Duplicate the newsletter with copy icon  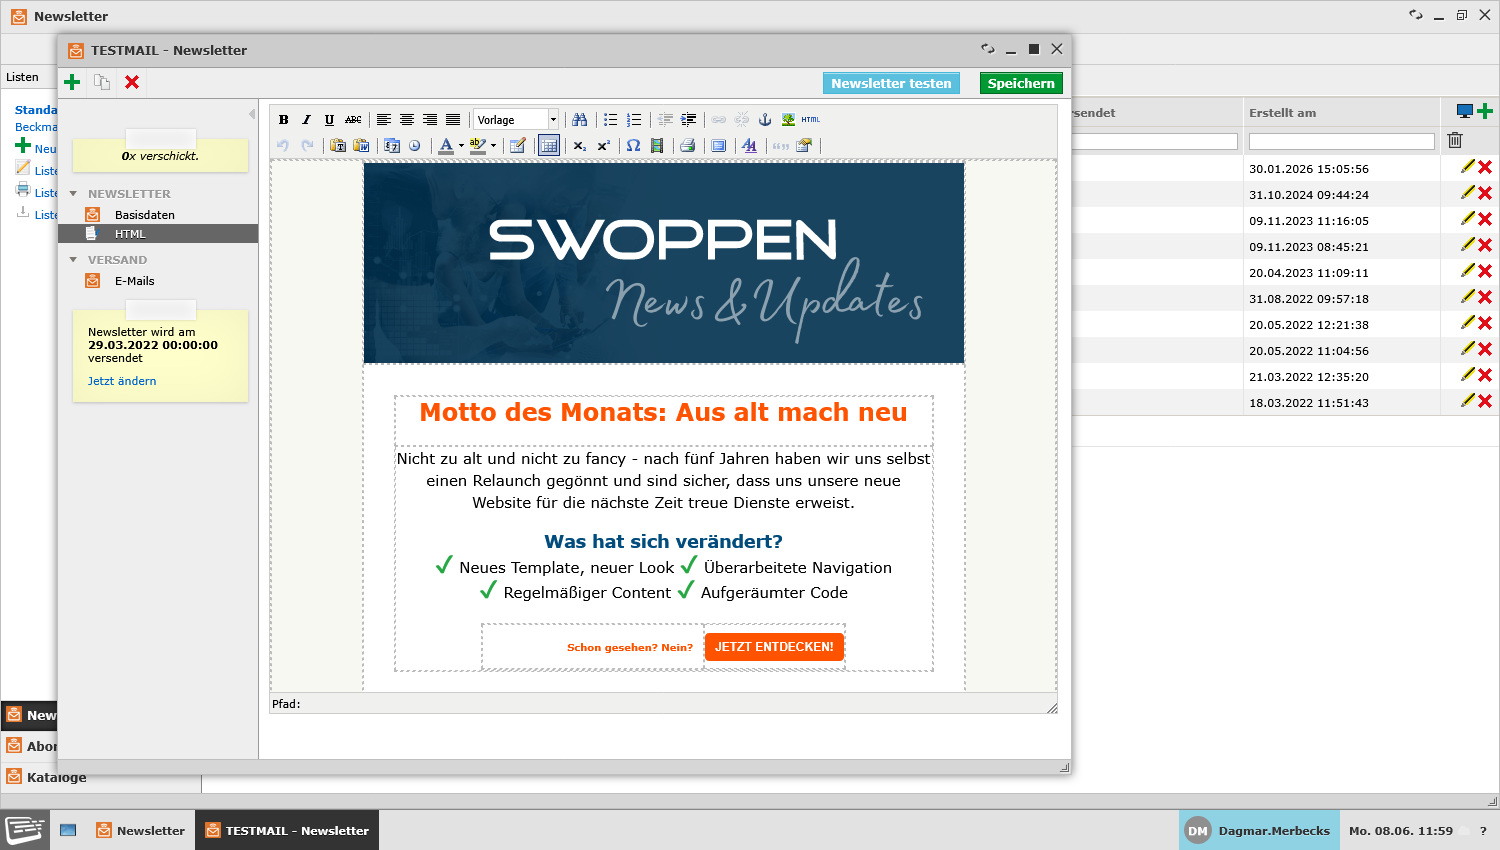102,82
